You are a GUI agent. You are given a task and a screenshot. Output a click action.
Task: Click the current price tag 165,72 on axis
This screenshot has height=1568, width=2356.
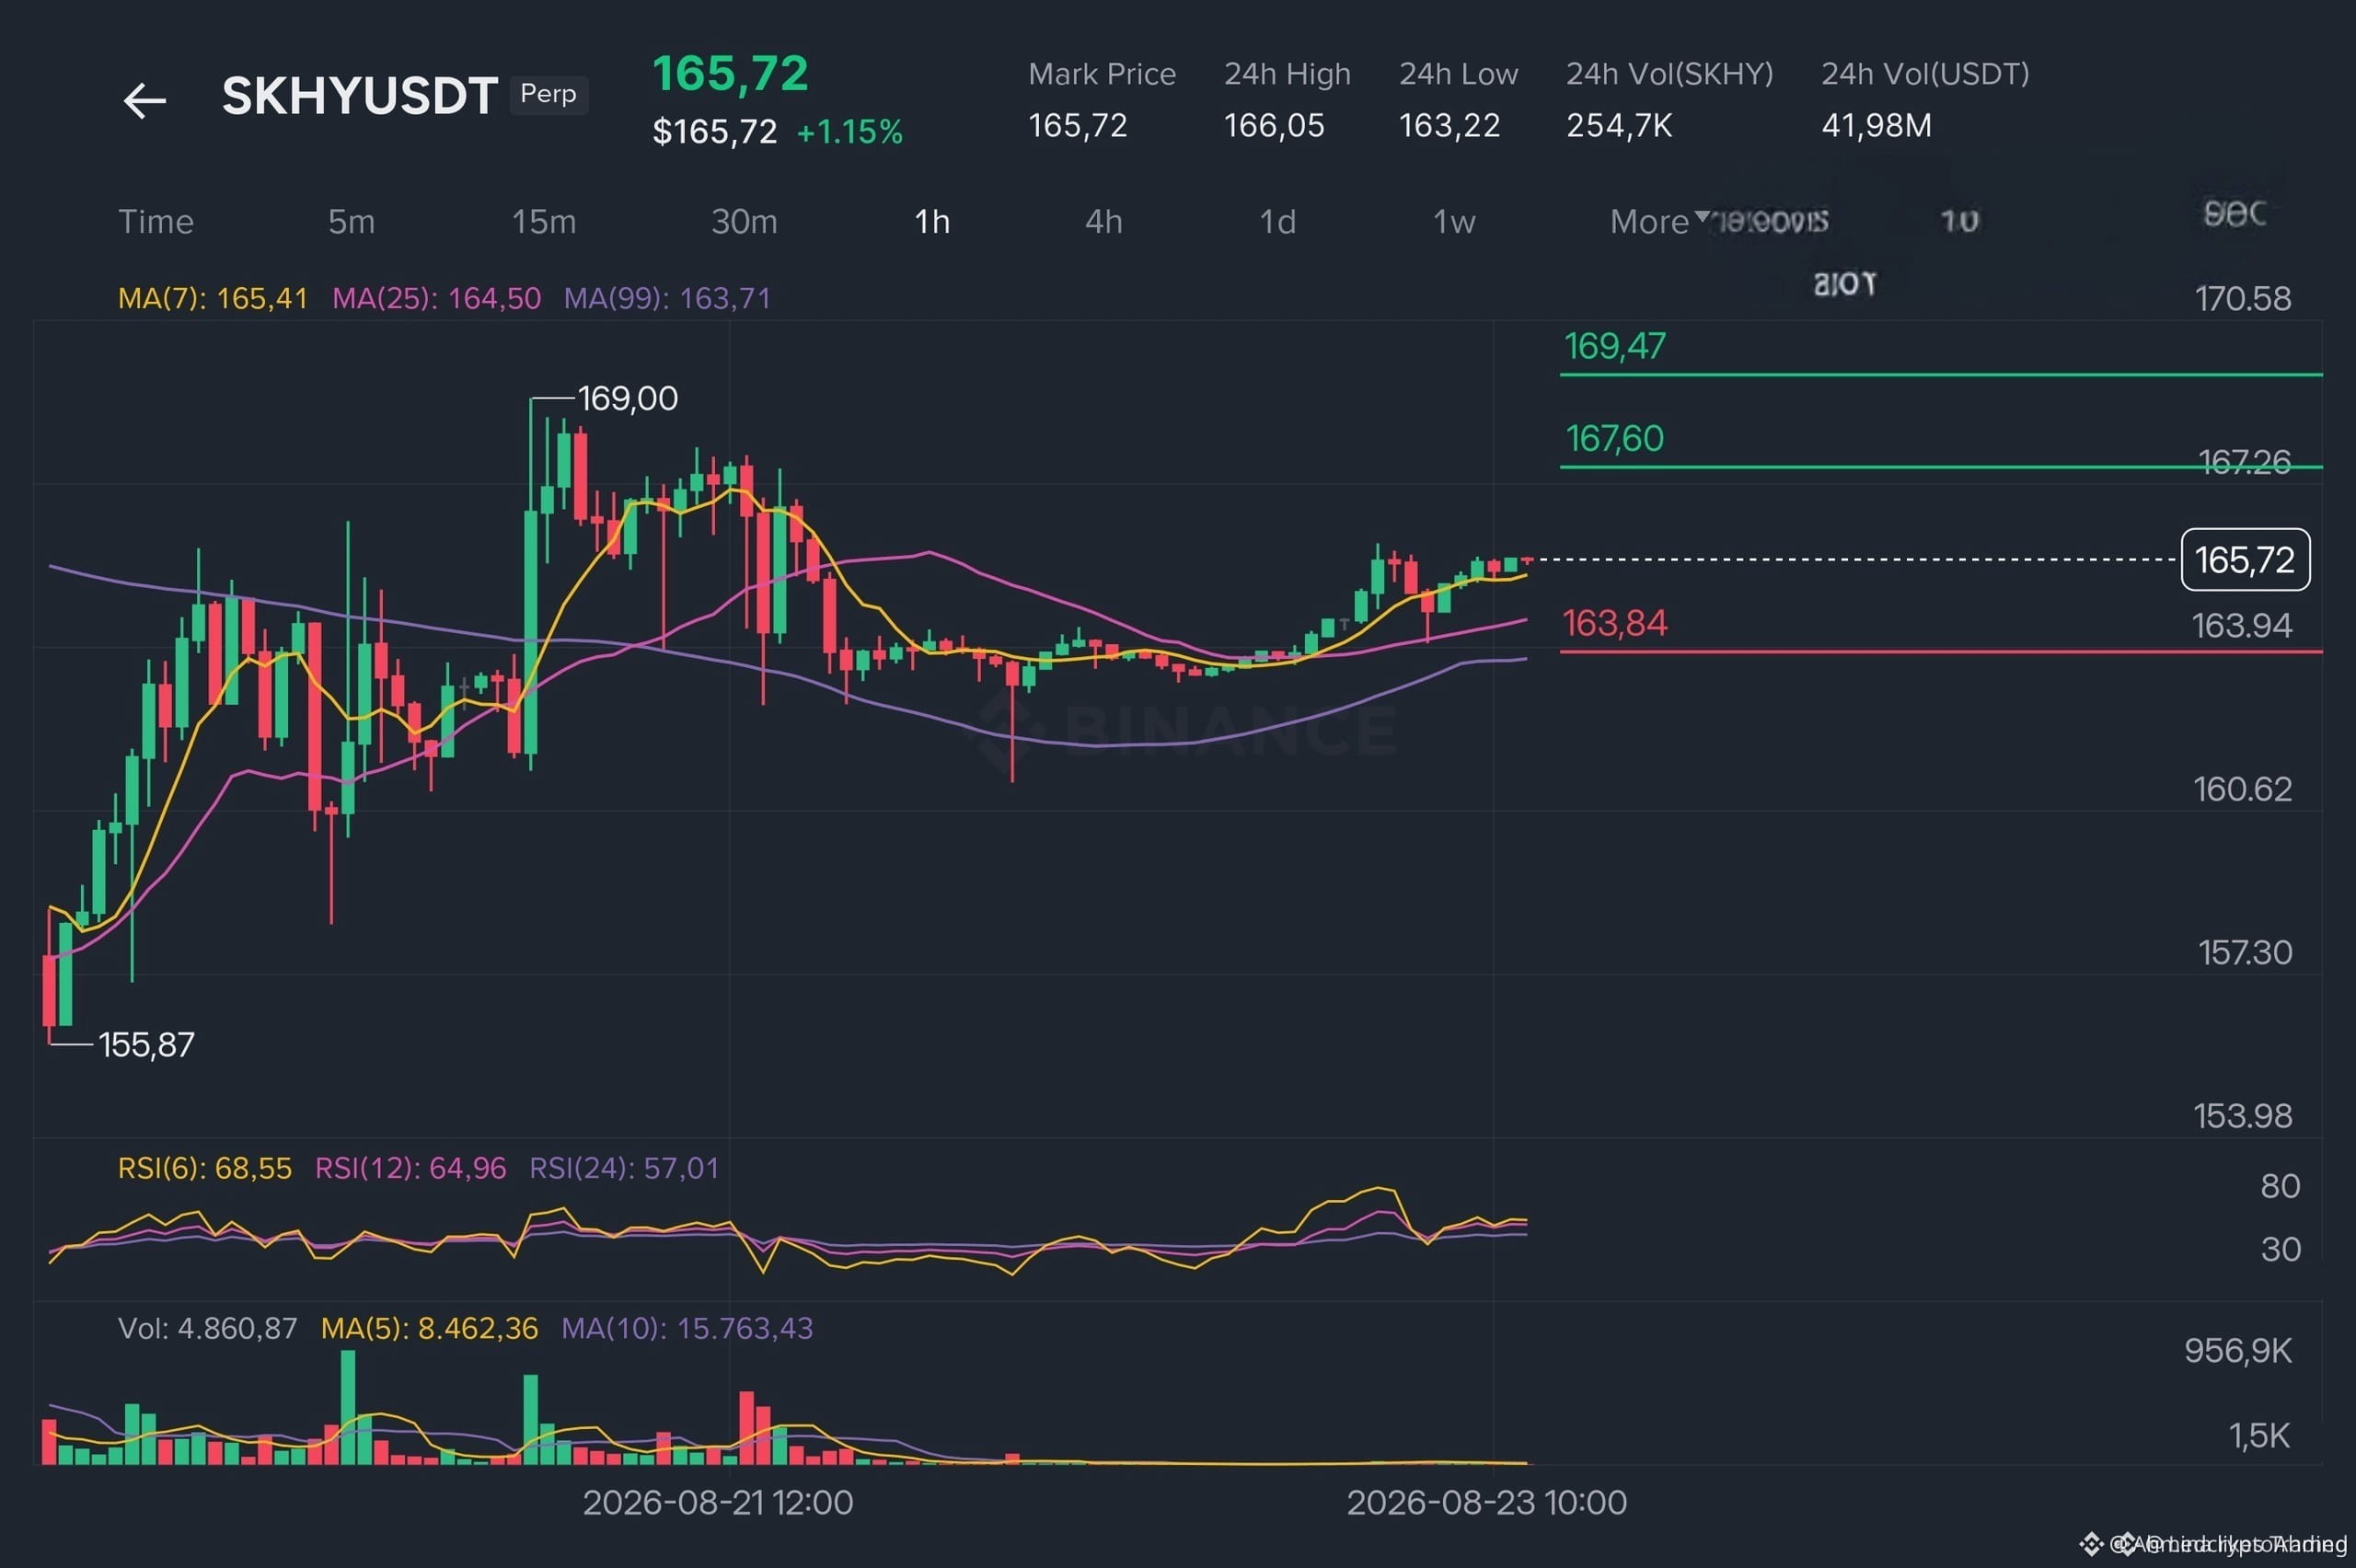[x=2245, y=559]
